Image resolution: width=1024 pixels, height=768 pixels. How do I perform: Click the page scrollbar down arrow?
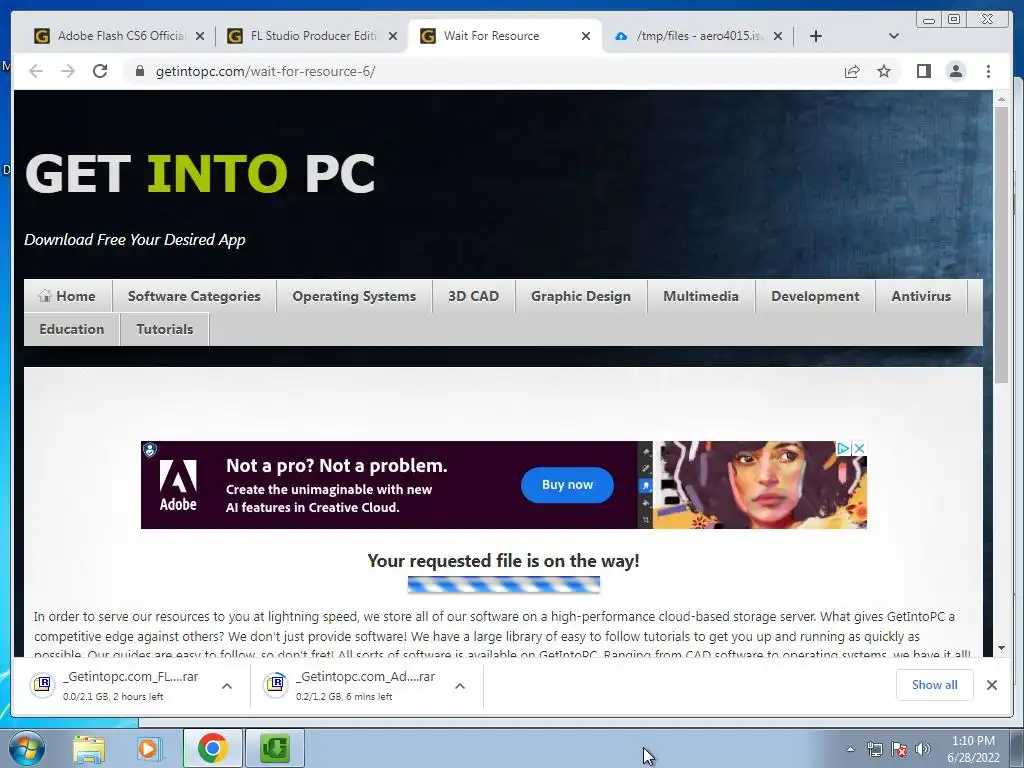pos(1001,648)
